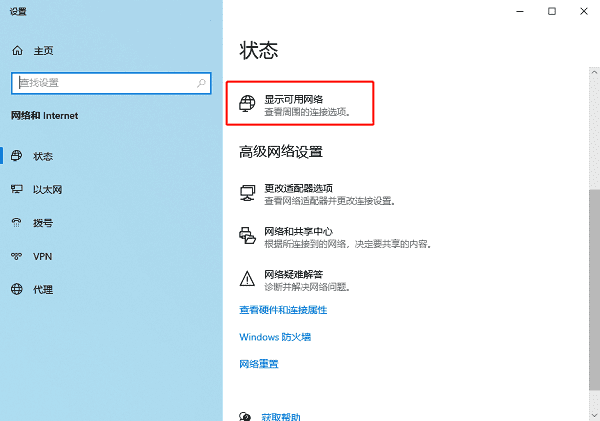
Task: Click the 网络和 Internet category heading
Action: (x=44, y=116)
